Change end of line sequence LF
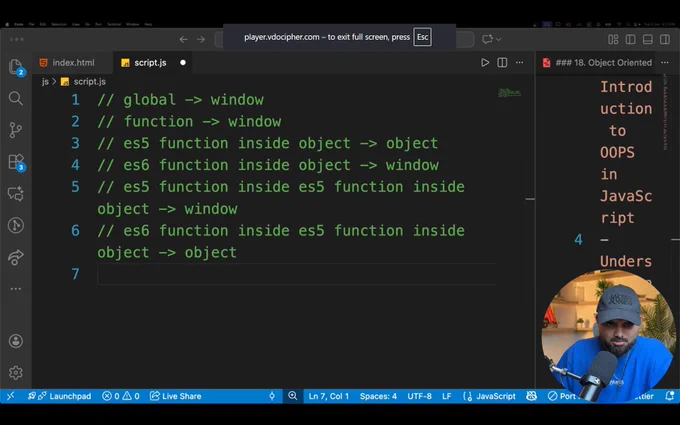The image size is (680, 425). click(447, 396)
